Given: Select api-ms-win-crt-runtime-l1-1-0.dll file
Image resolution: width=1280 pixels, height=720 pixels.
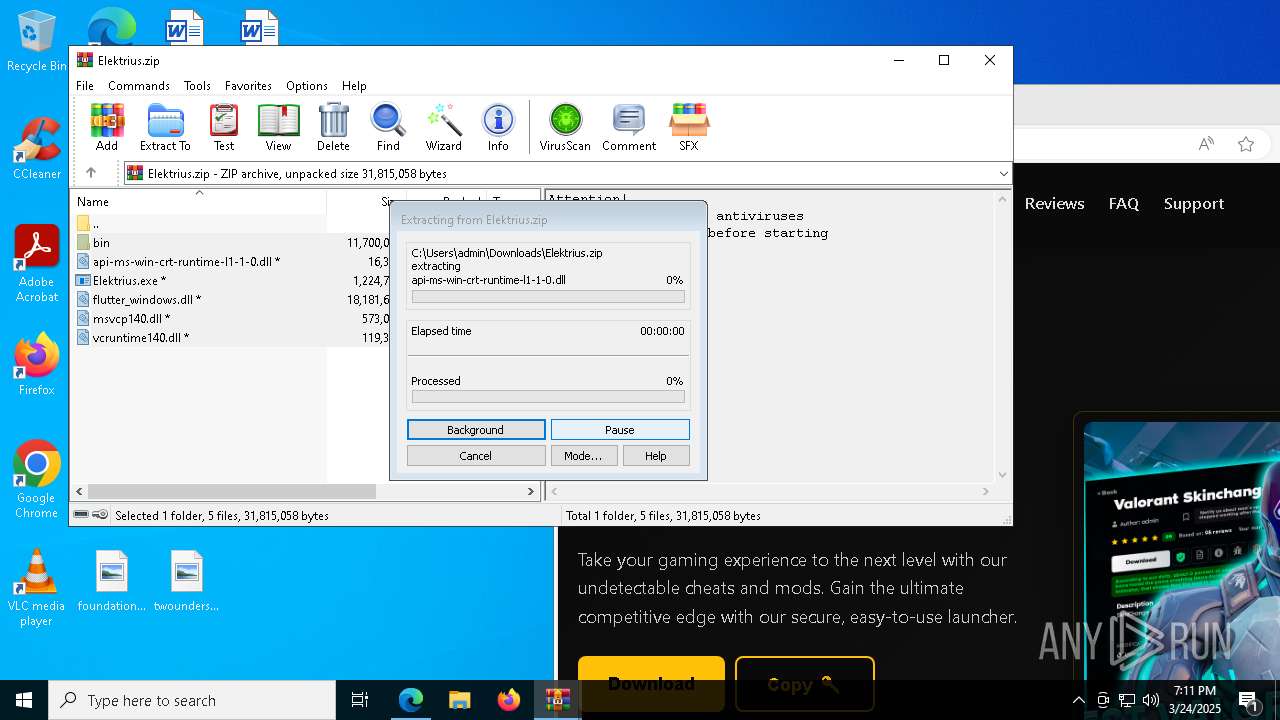Looking at the screenshot, I should pos(230,261).
